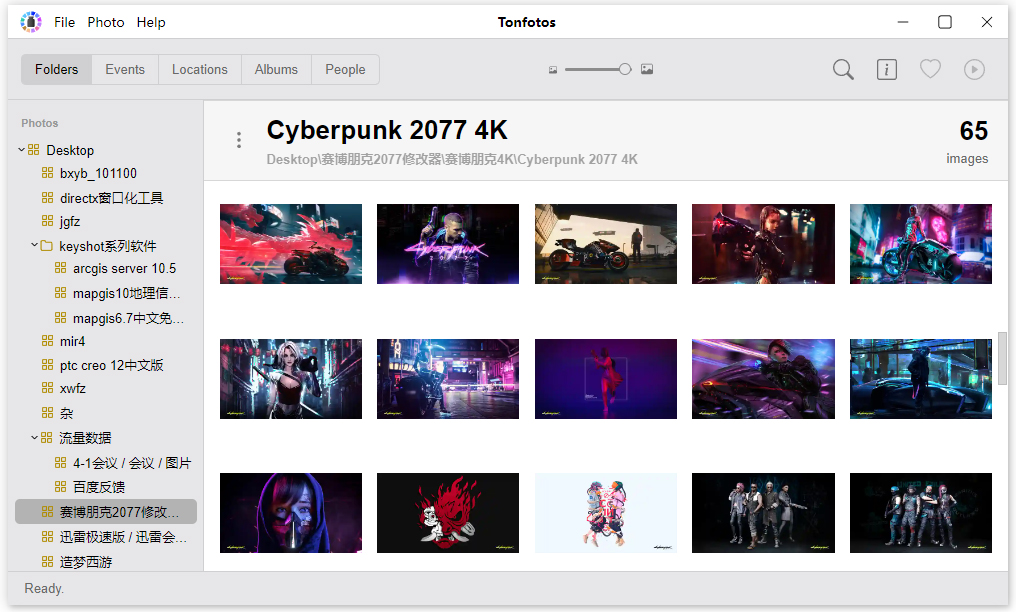
Task: Collapse the keyshot系列软件 folder
Action: (x=34, y=245)
